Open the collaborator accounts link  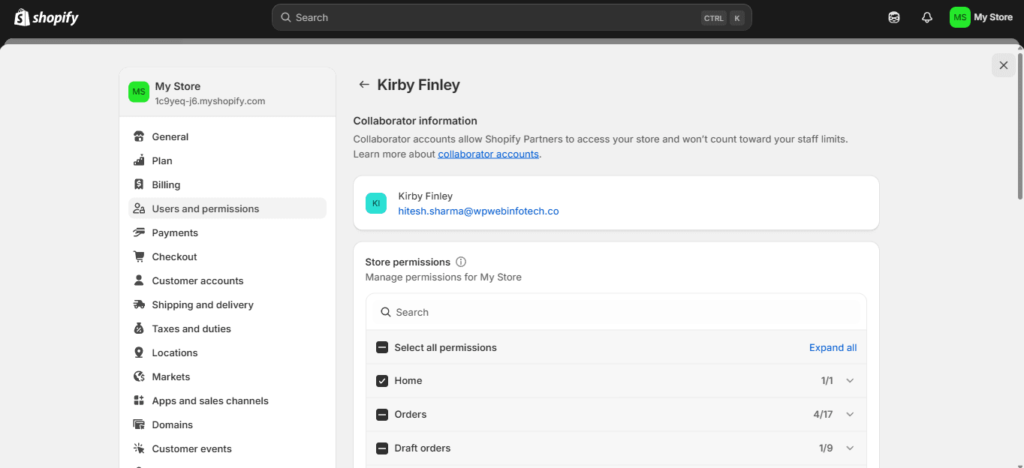[488, 154]
